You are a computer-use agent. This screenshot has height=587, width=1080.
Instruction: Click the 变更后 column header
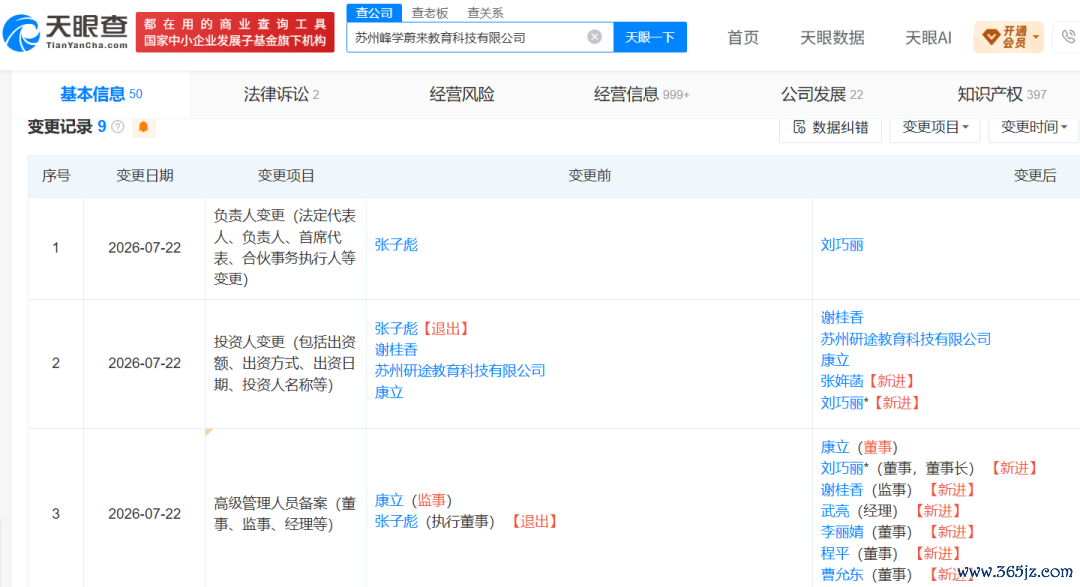click(1035, 176)
